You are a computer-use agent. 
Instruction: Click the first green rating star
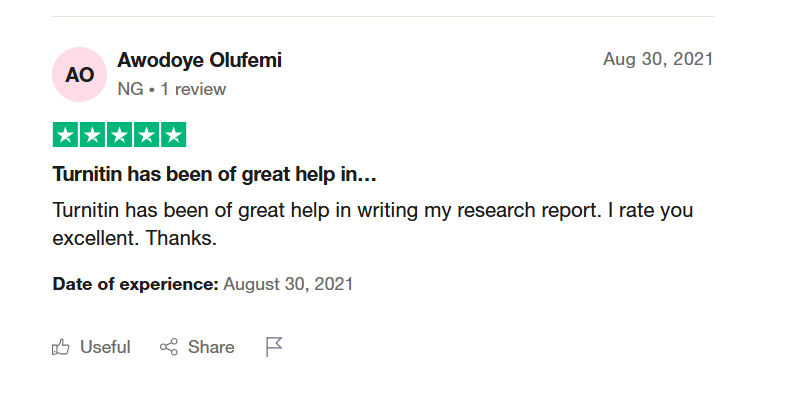(x=66, y=135)
